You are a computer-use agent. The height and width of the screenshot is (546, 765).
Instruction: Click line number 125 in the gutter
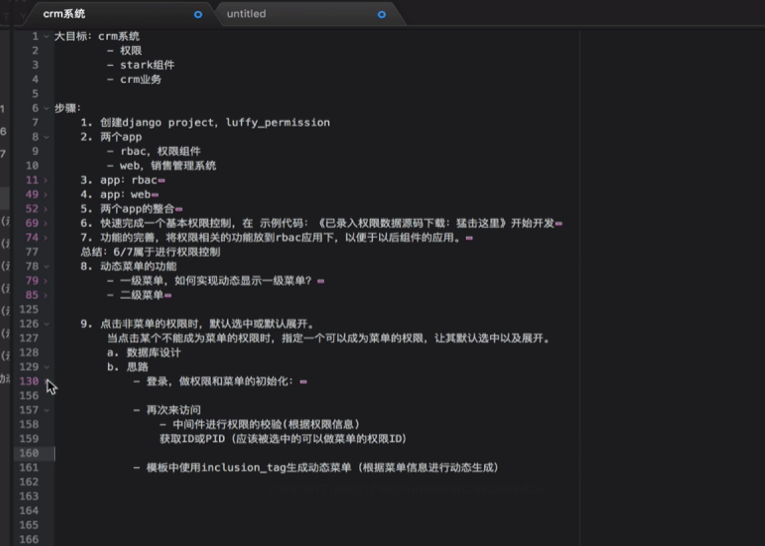(x=29, y=309)
